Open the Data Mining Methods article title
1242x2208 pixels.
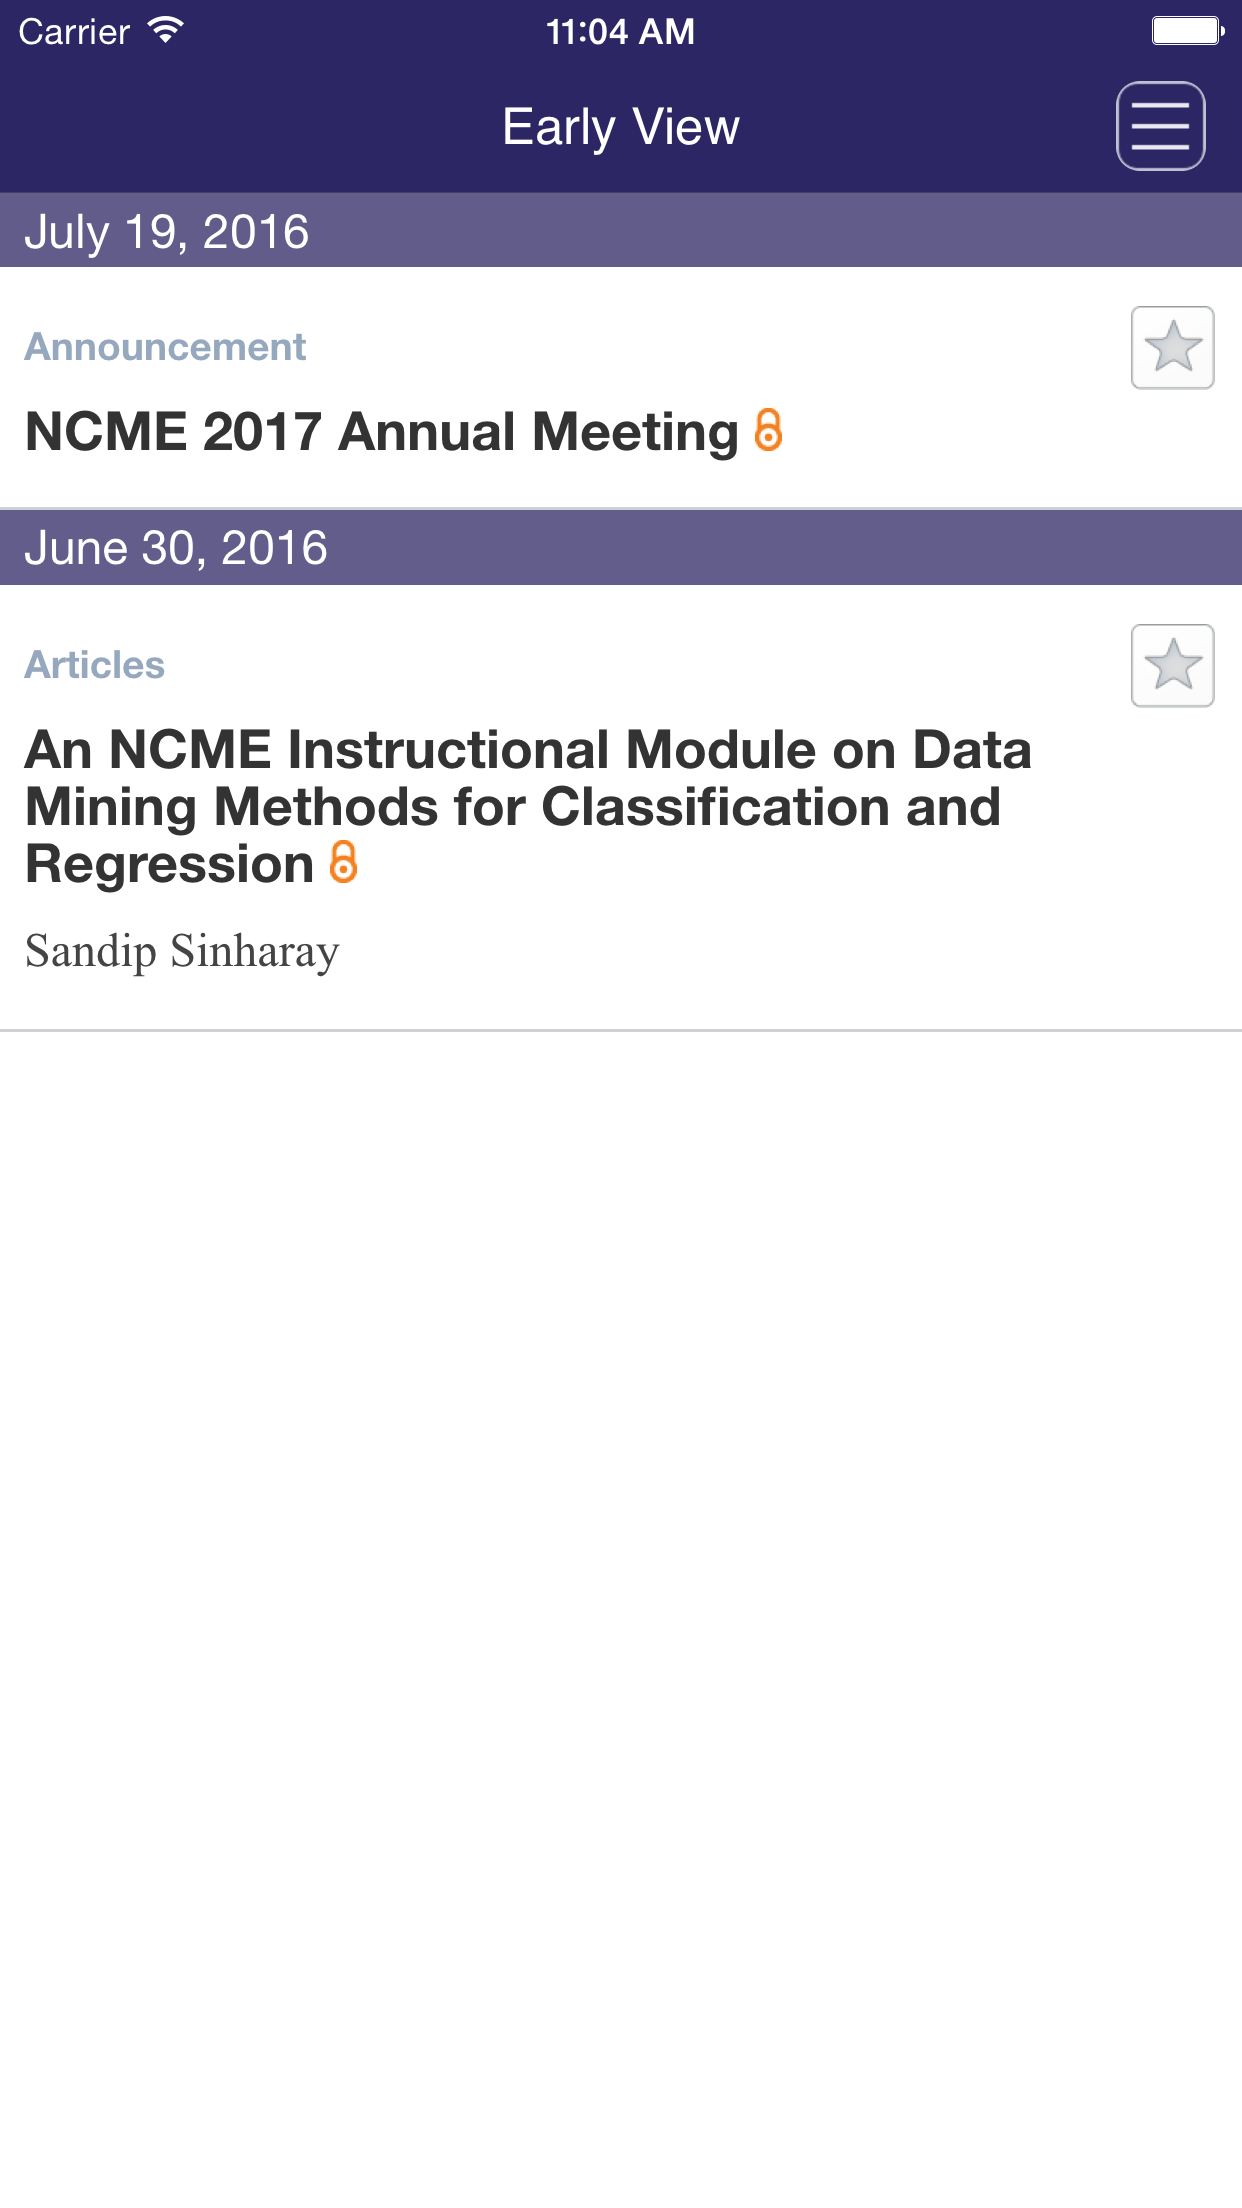click(528, 806)
